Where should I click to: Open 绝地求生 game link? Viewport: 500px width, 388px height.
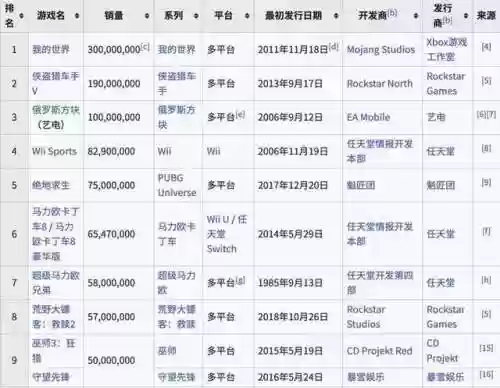tap(51, 185)
